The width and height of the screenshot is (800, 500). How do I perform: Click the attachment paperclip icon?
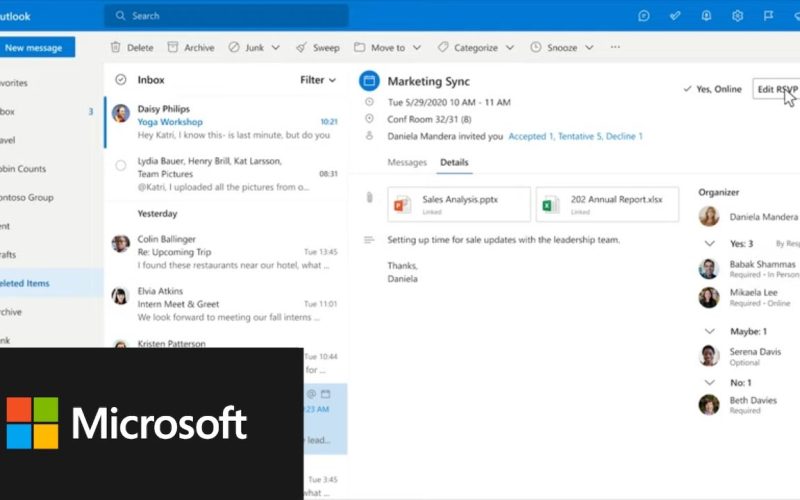(x=369, y=197)
